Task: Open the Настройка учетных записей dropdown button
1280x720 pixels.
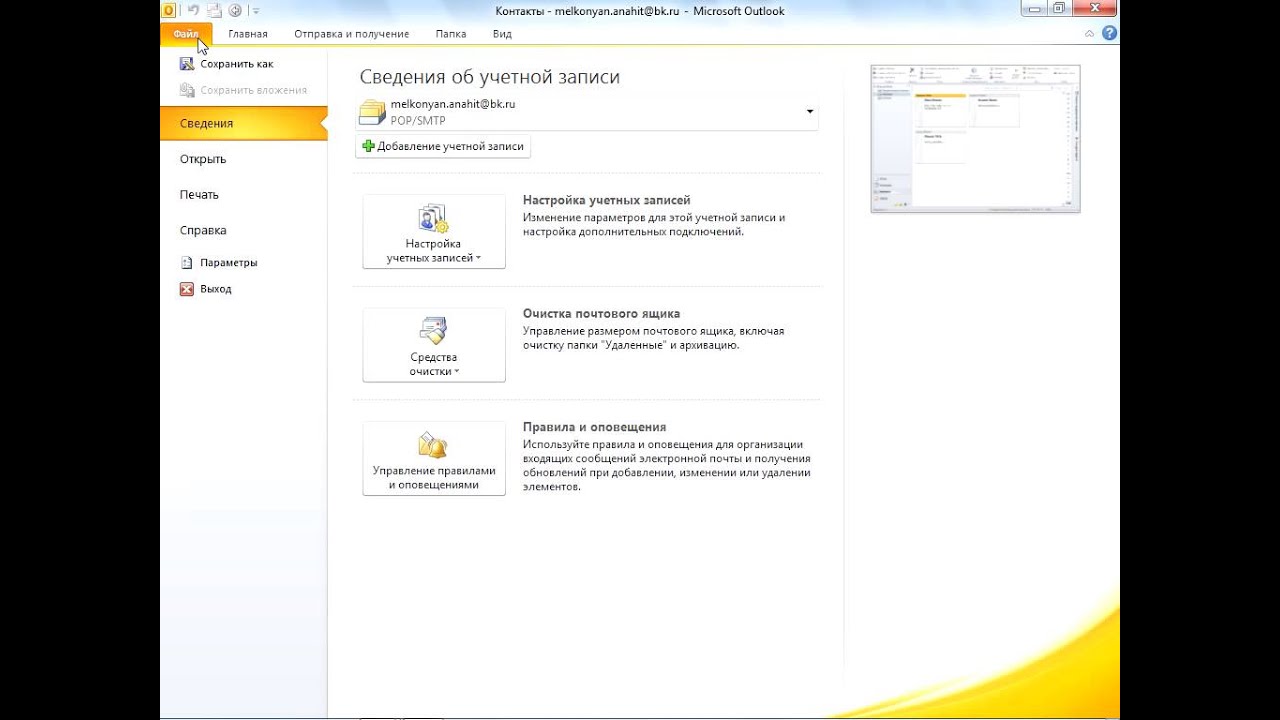Action: 434,232
